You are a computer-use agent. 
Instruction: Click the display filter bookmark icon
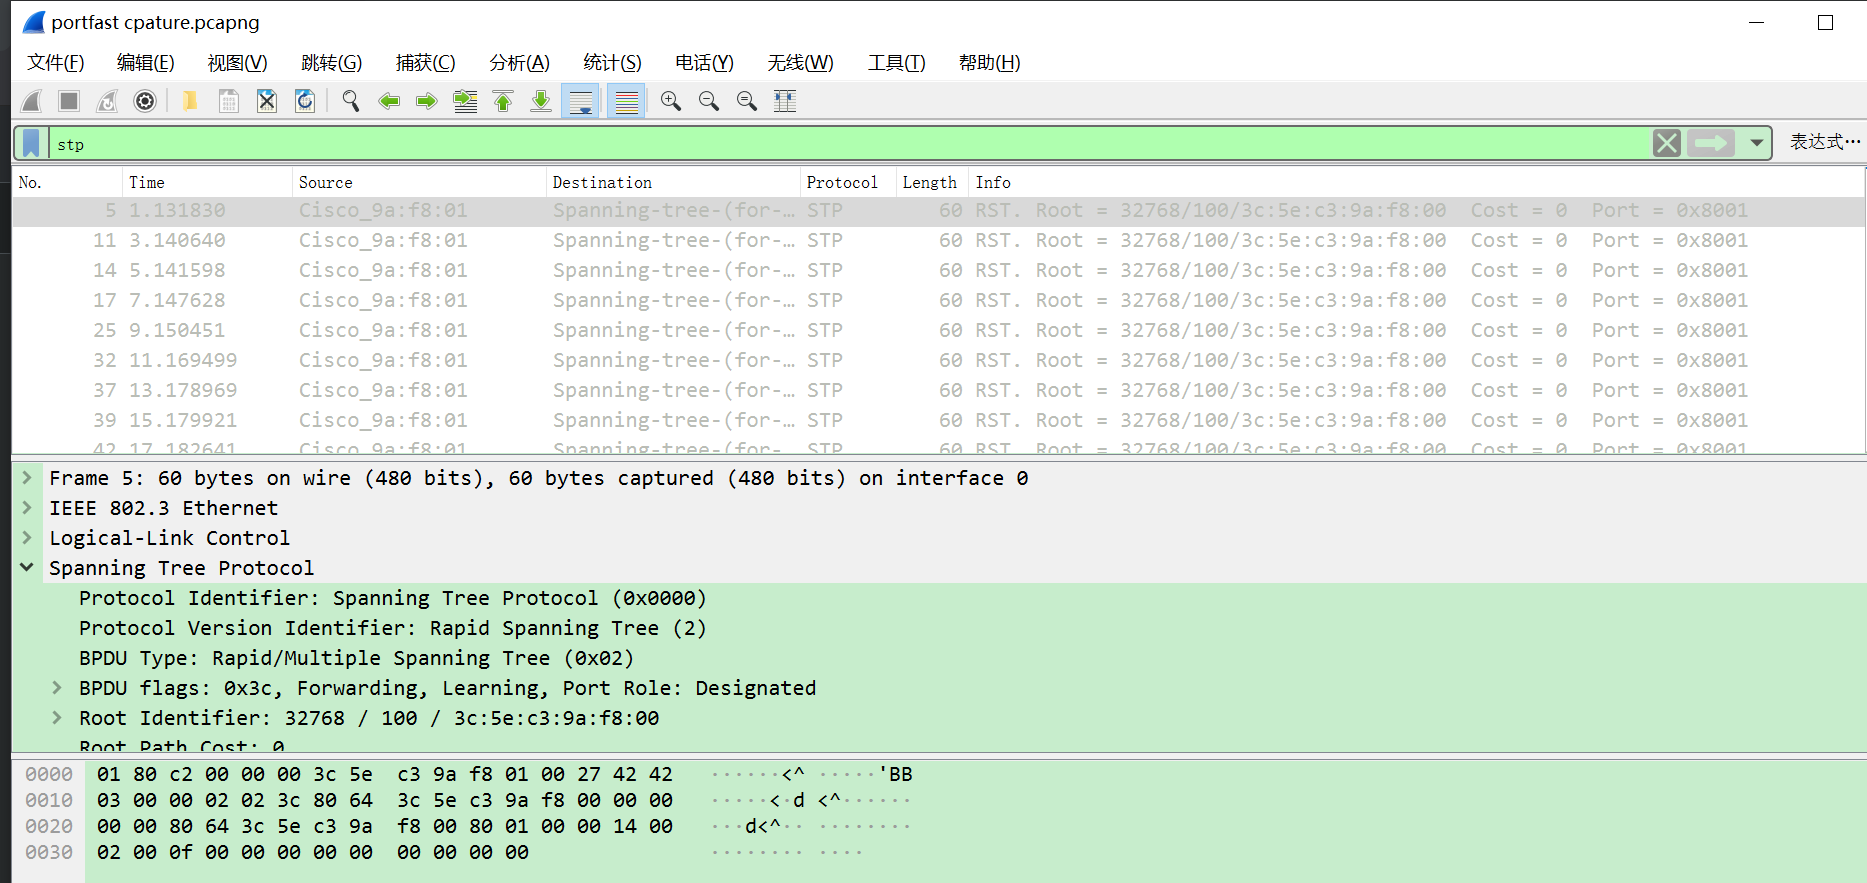pos(32,143)
